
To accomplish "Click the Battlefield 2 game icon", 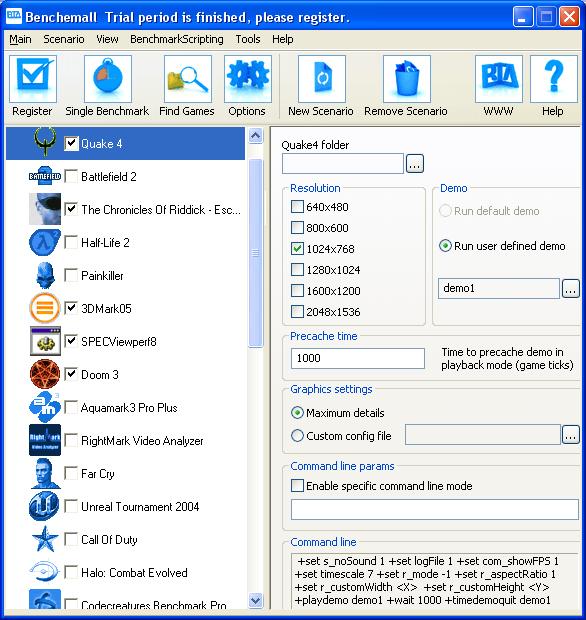I will click(45, 176).
